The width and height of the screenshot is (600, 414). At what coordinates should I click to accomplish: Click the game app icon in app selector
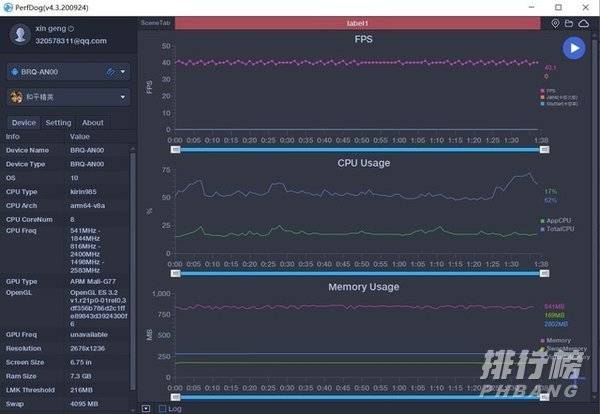(x=16, y=97)
